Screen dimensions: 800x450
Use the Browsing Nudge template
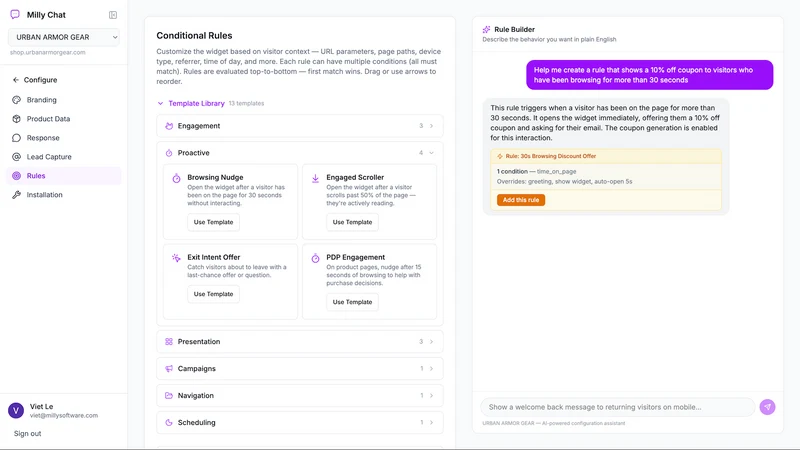[213, 222]
